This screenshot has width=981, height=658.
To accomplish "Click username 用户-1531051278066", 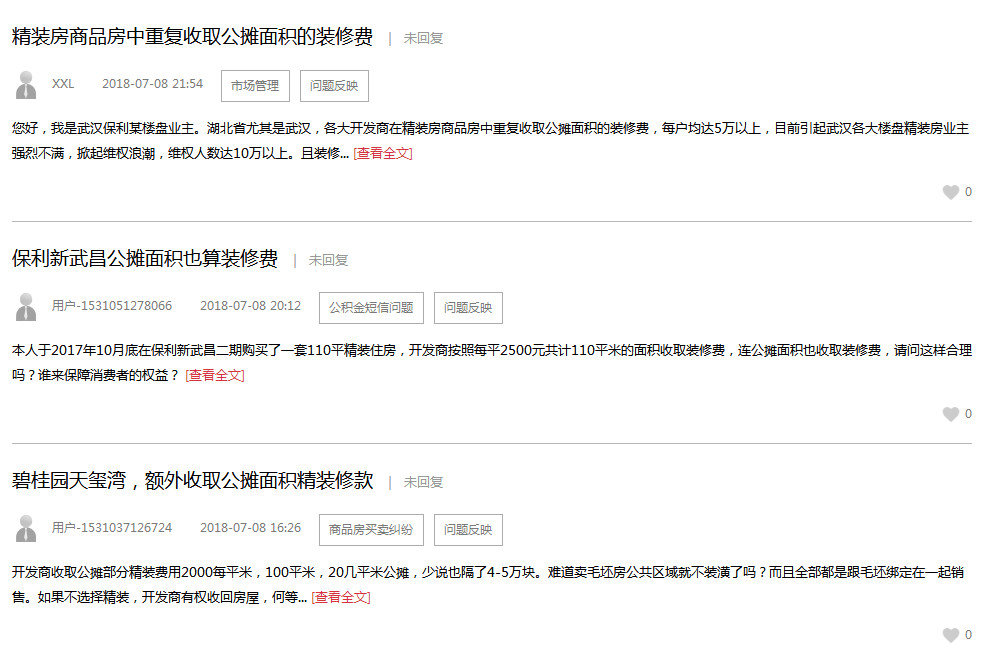I will [x=111, y=306].
